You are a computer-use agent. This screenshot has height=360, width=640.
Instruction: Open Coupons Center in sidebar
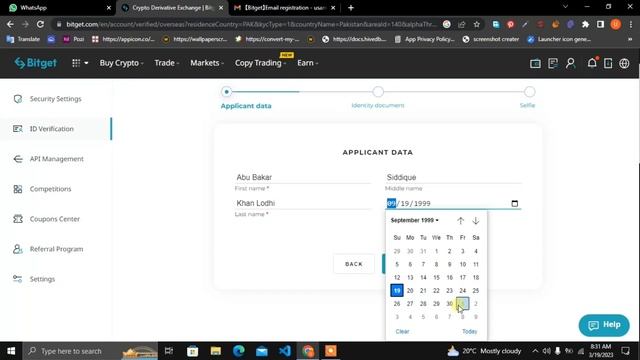tap(56, 219)
